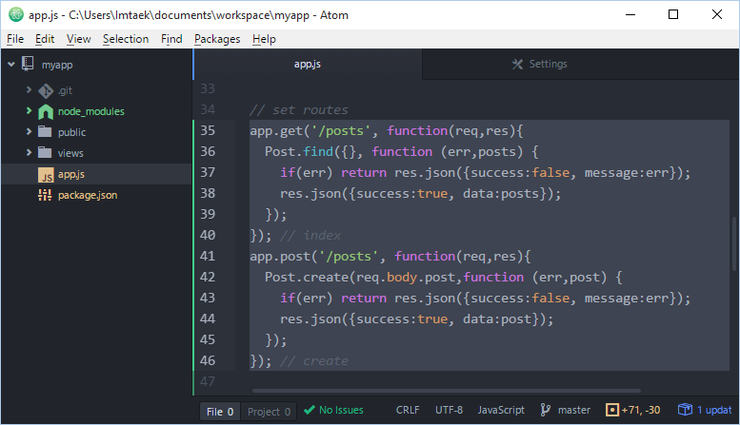Click the node_modules Node.js icon

(x=46, y=112)
